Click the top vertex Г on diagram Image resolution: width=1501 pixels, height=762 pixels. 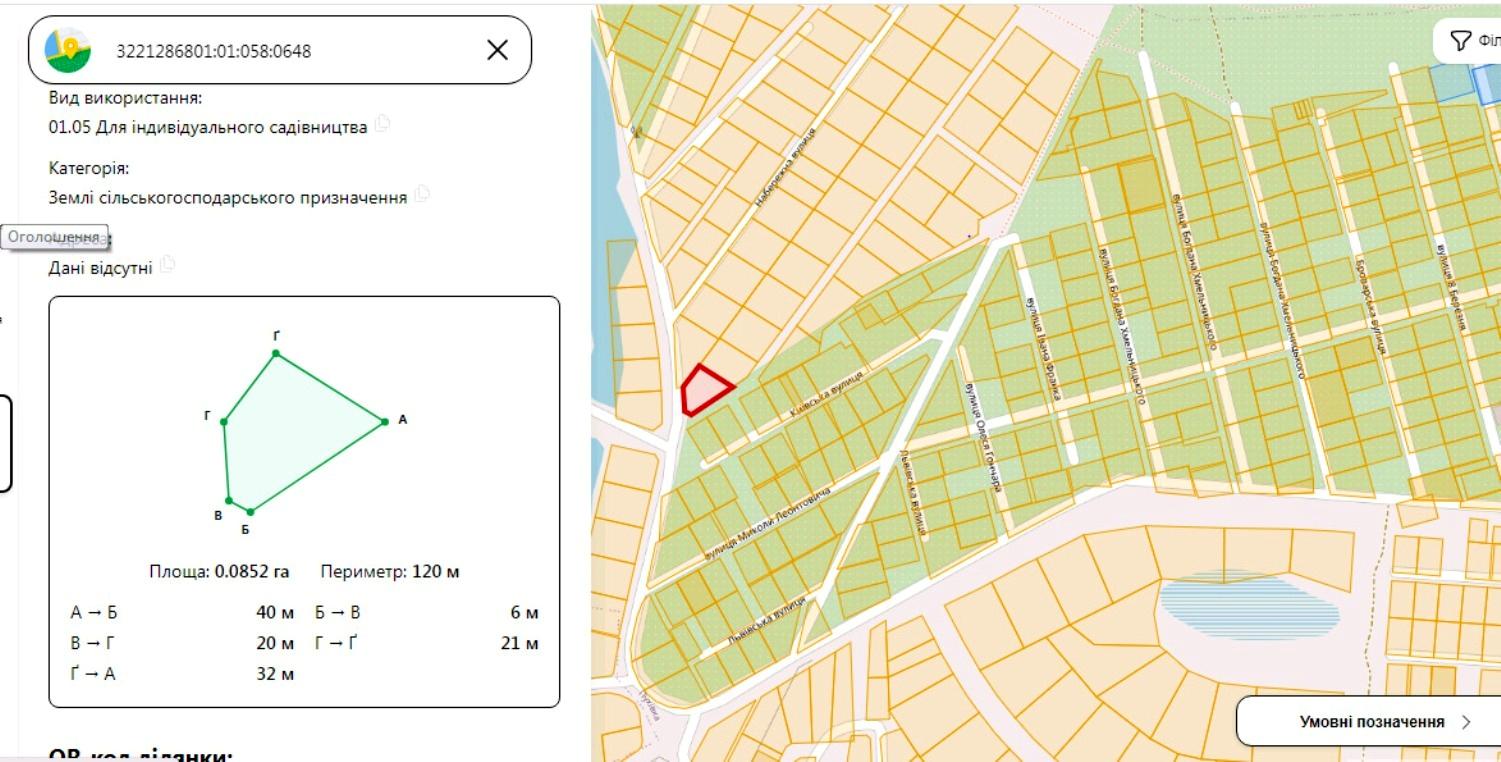click(x=276, y=353)
